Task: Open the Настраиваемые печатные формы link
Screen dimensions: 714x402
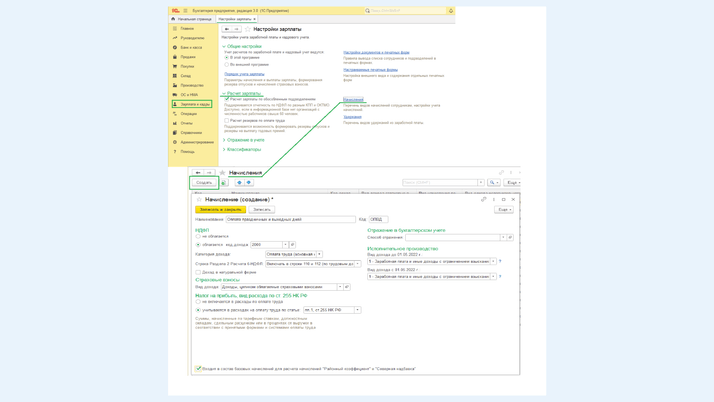Action: point(370,70)
